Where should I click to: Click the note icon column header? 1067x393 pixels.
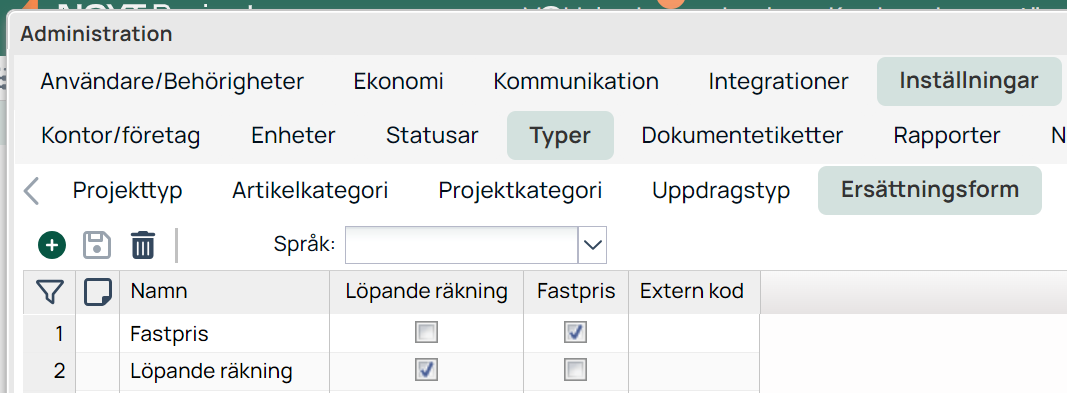point(97,292)
